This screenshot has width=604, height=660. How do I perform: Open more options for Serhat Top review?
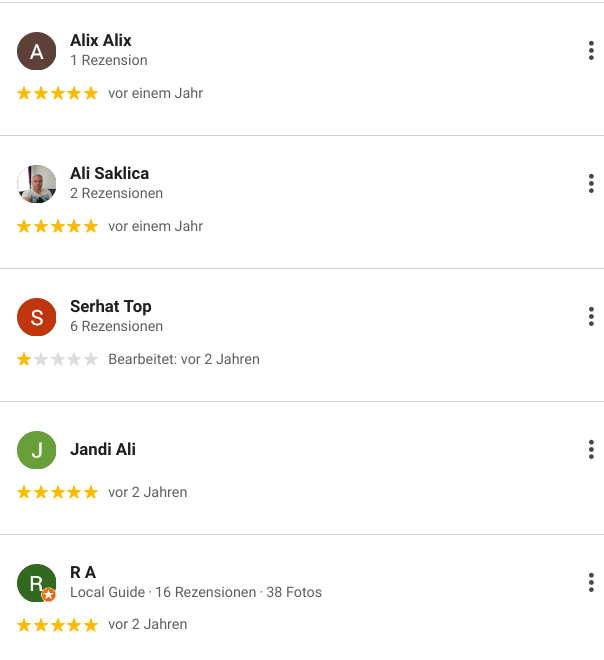[x=591, y=316]
